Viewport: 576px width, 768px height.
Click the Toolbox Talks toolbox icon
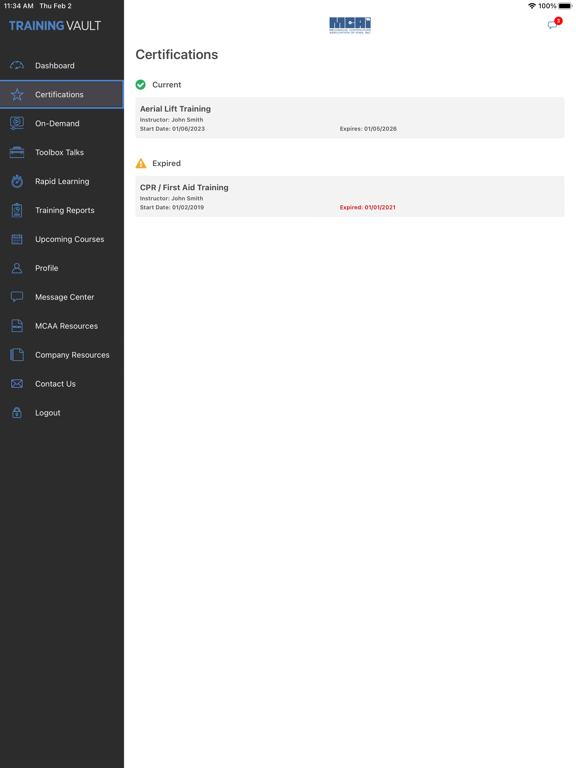[x=17, y=152]
